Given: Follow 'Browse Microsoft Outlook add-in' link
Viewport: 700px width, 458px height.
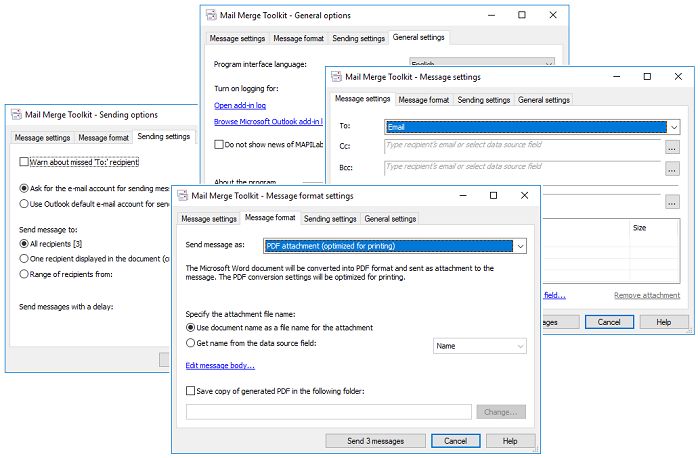Looking at the screenshot, I should (x=268, y=121).
